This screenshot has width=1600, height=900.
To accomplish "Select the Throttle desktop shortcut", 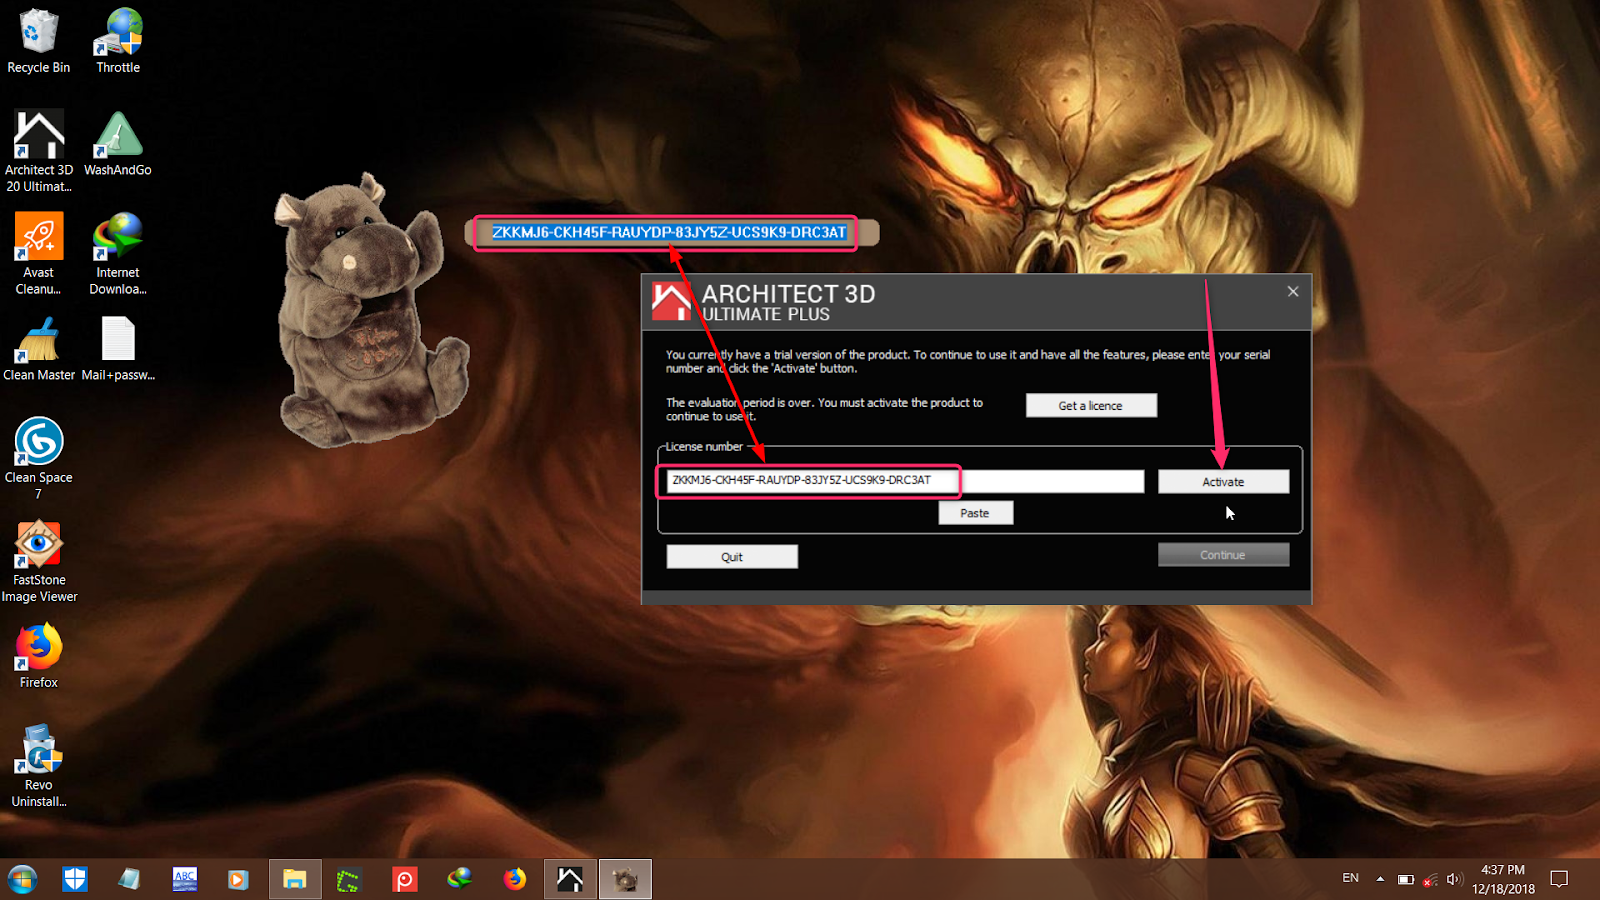I will click(x=118, y=42).
